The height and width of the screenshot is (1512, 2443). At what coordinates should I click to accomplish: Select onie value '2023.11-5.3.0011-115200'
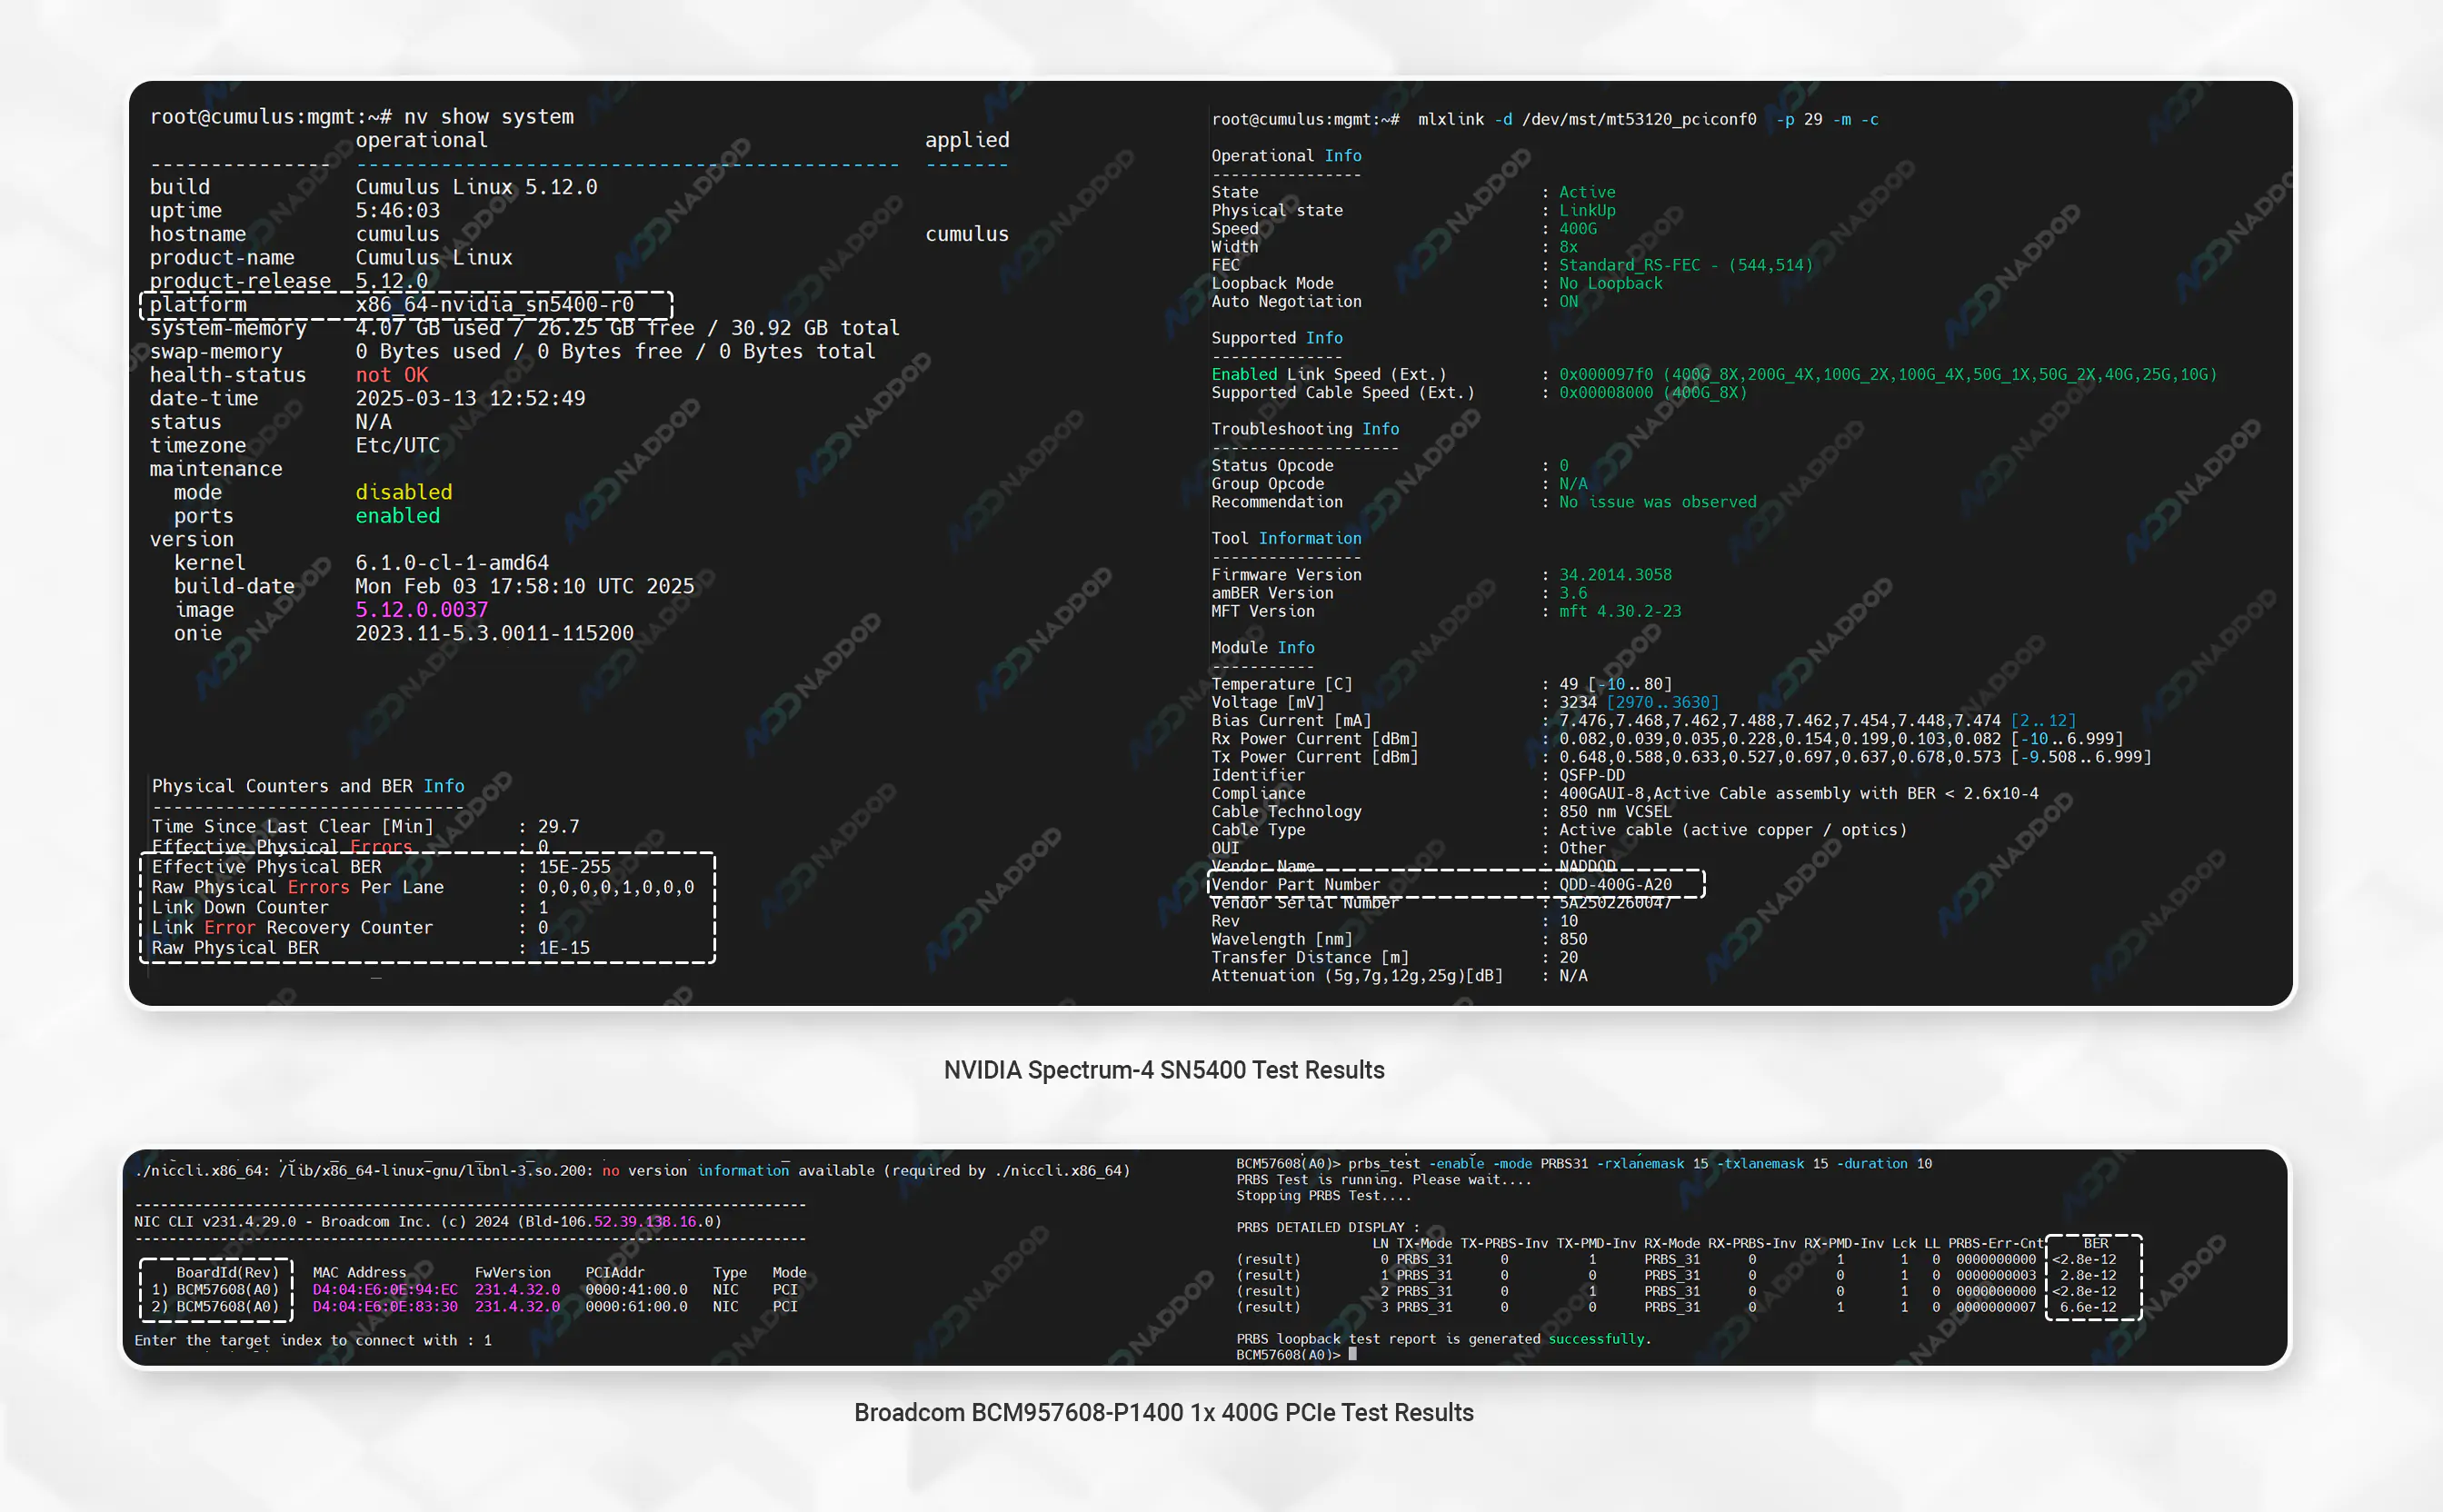(494, 633)
